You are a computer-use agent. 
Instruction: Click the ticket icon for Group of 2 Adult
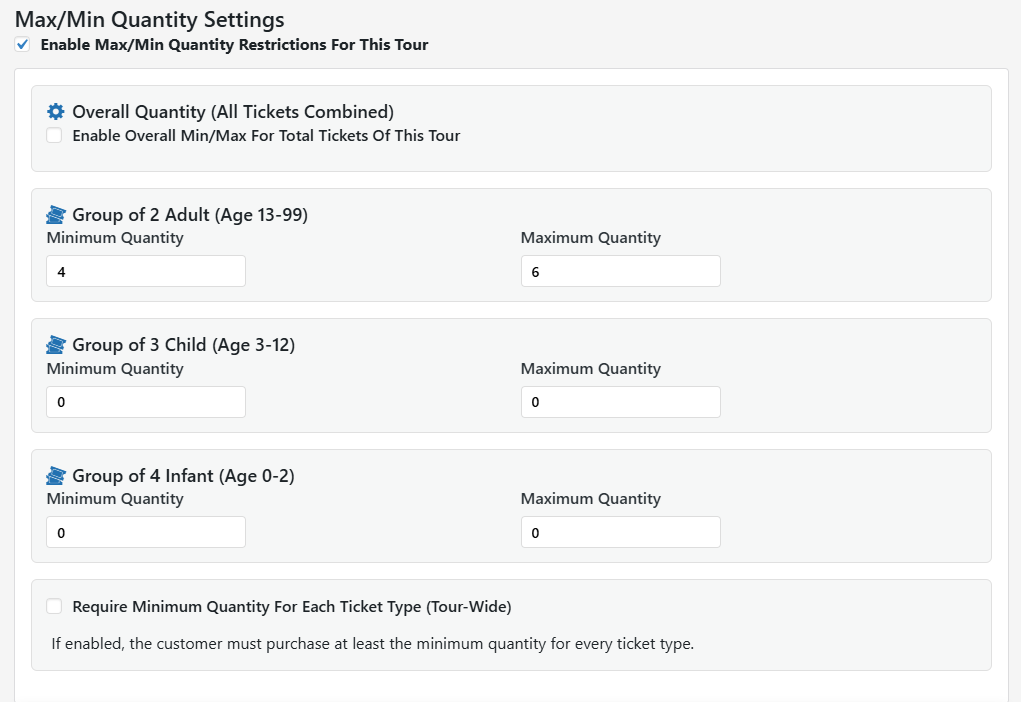pyautogui.click(x=56, y=215)
